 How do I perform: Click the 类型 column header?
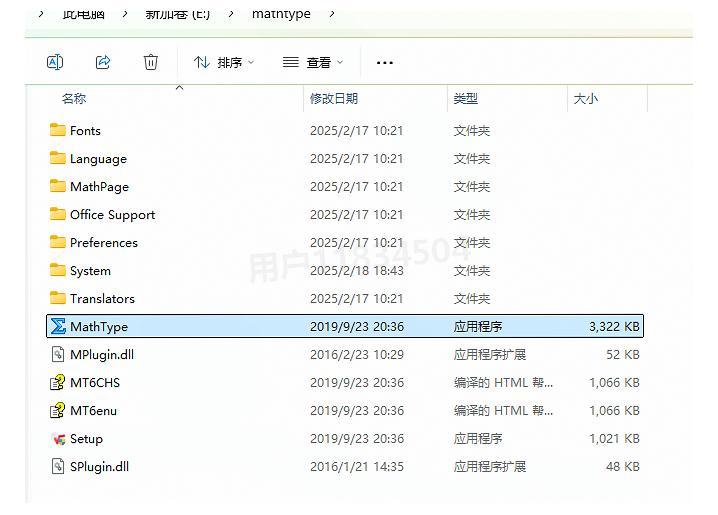[x=466, y=98]
